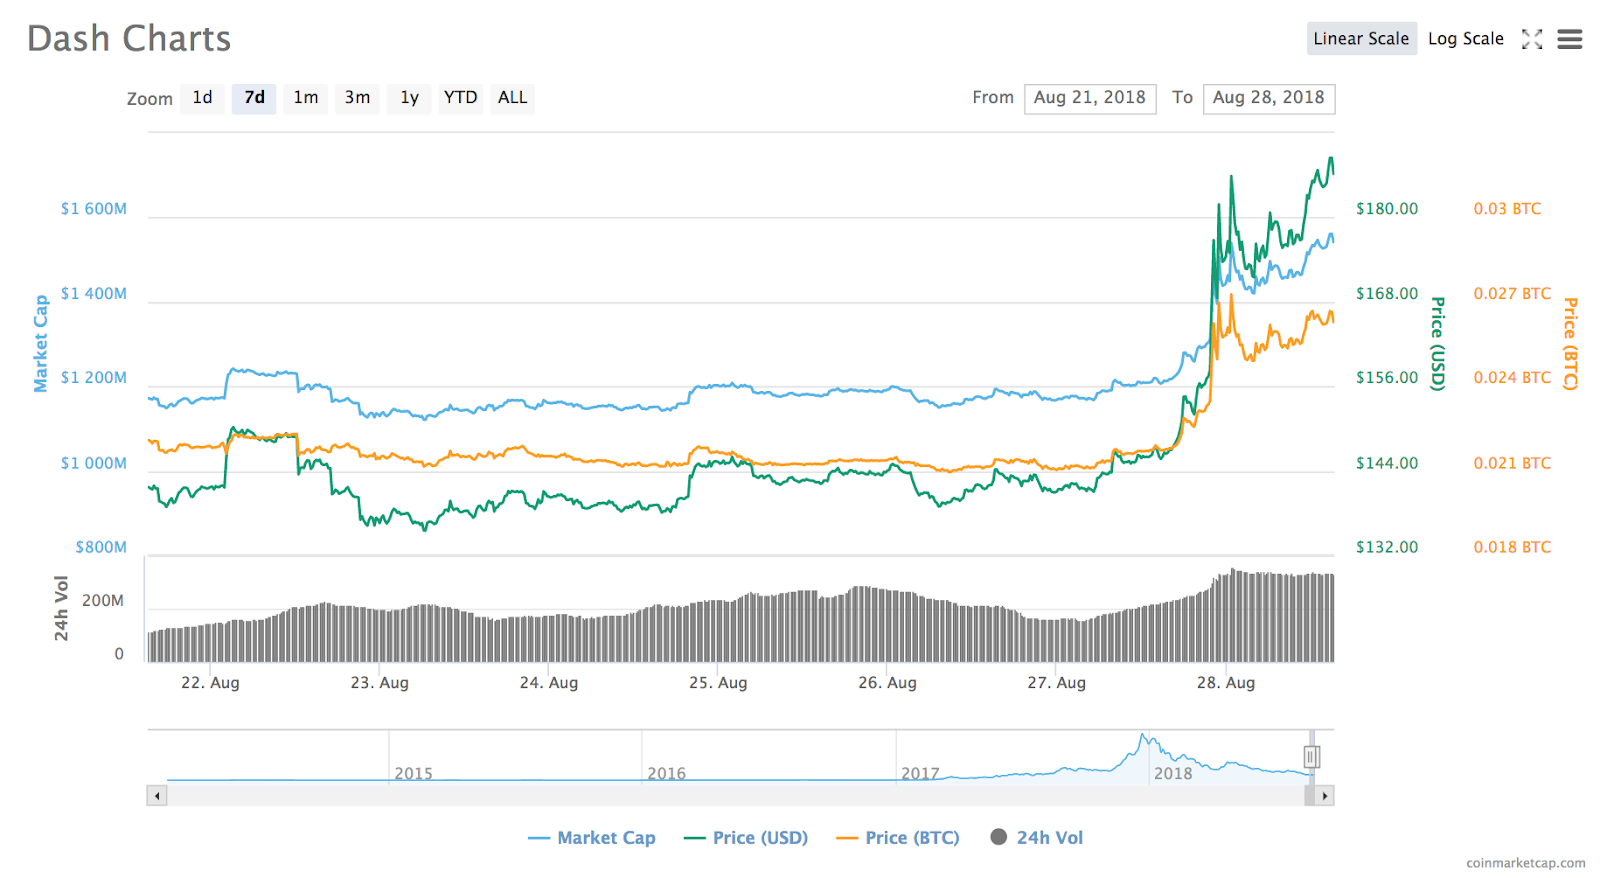This screenshot has width=1600, height=878.
Task: Edit the From date field
Action: click(x=1090, y=98)
